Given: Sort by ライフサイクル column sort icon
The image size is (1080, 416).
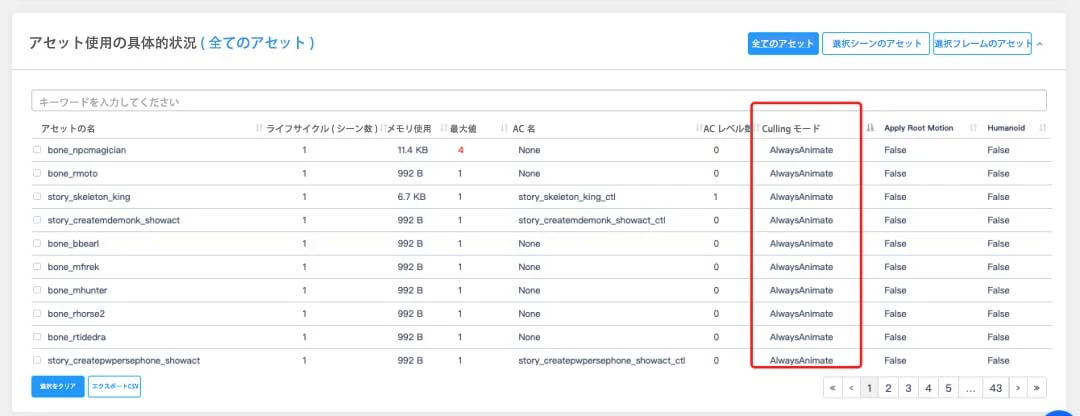Looking at the screenshot, I should pyautogui.click(x=383, y=128).
